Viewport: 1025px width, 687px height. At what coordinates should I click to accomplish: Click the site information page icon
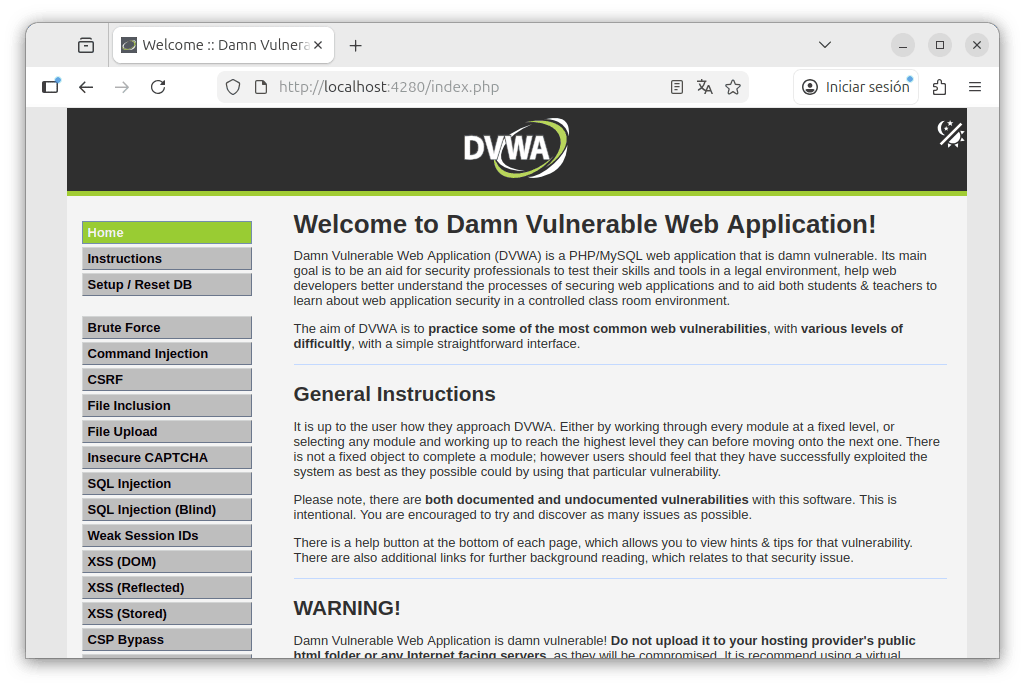coord(261,87)
